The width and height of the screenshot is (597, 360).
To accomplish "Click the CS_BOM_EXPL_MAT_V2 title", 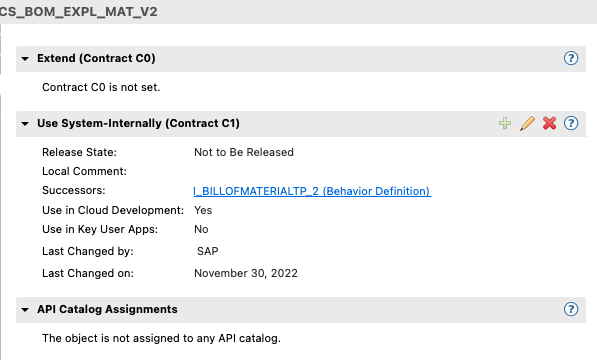I will click(x=78, y=12).
